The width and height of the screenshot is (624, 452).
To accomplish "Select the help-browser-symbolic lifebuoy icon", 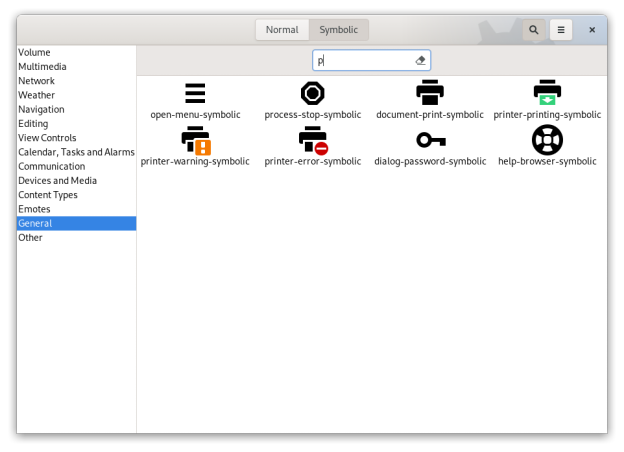I will coord(547,140).
